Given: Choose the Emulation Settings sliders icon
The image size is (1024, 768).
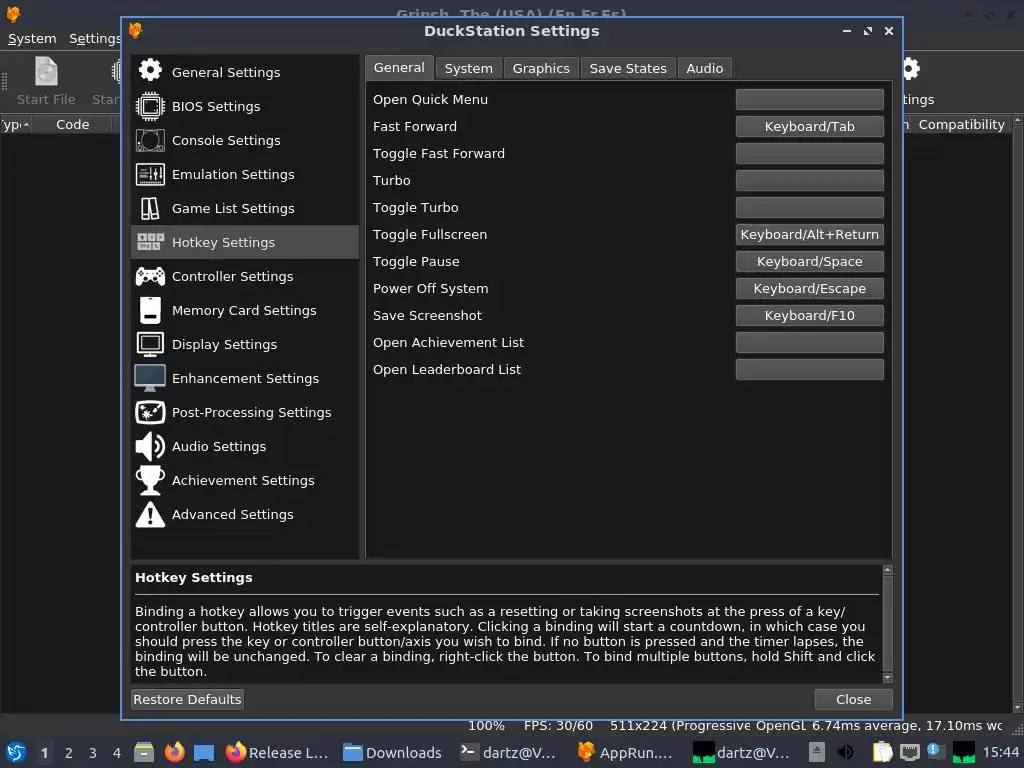Looking at the screenshot, I should (150, 174).
